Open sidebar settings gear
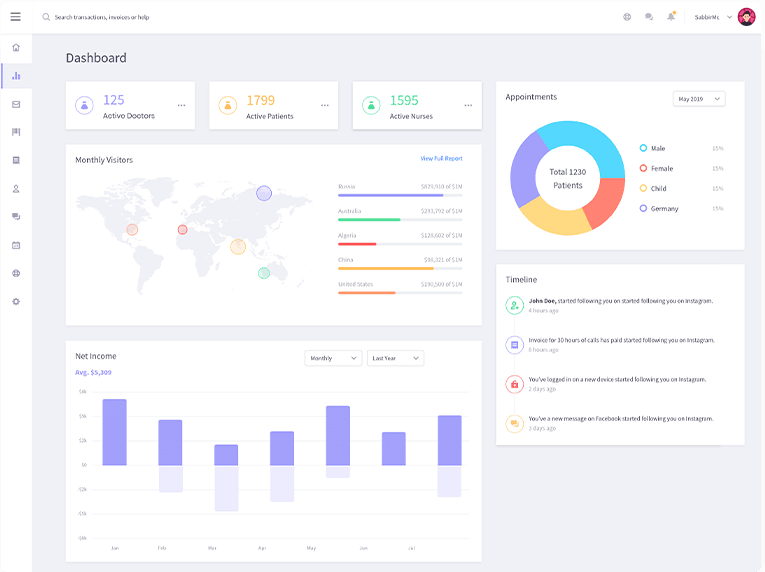This screenshot has height=572, width=765. pos(16,301)
